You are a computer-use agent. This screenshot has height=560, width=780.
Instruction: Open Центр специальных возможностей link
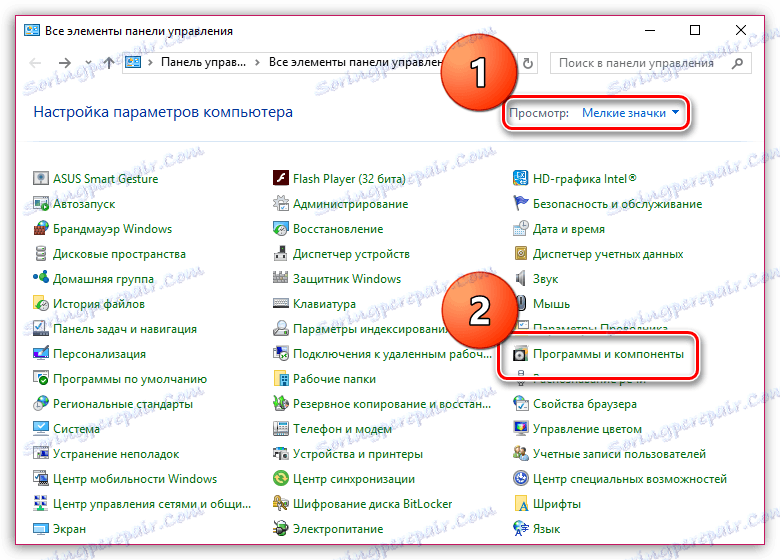pos(630,478)
